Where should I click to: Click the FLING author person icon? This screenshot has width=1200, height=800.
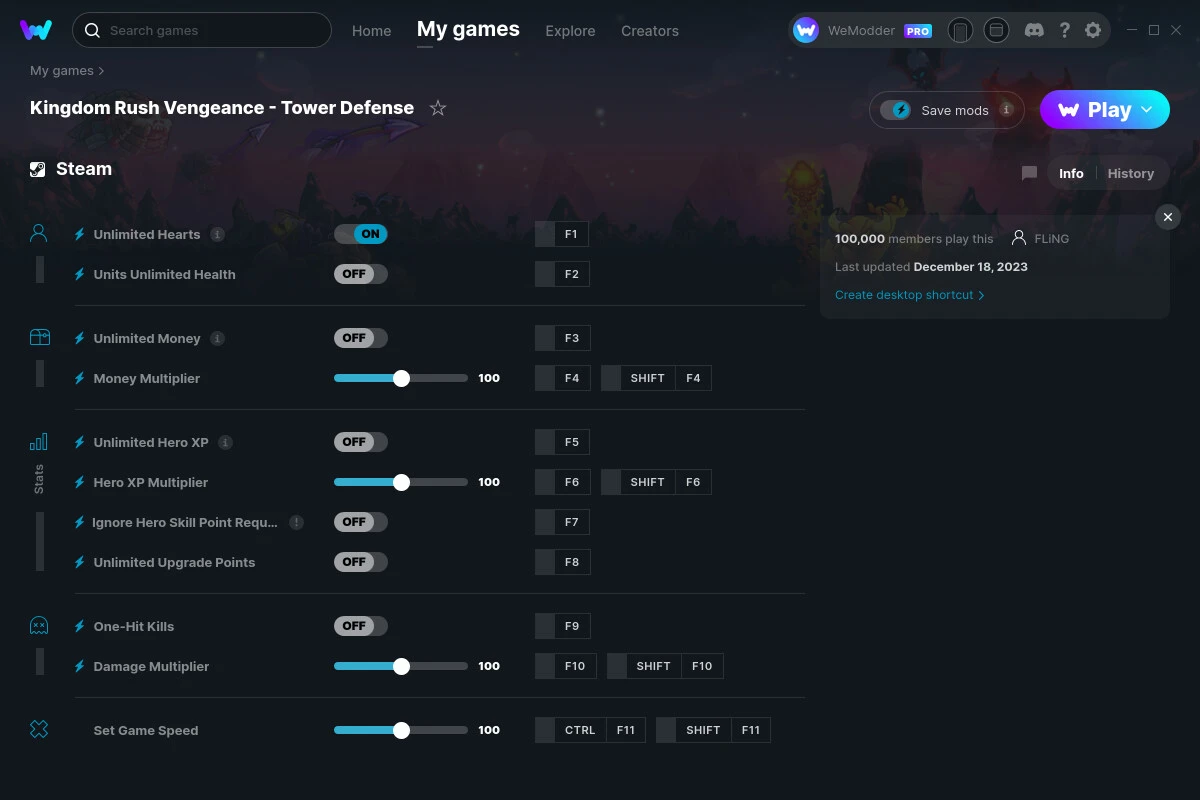(x=1019, y=238)
